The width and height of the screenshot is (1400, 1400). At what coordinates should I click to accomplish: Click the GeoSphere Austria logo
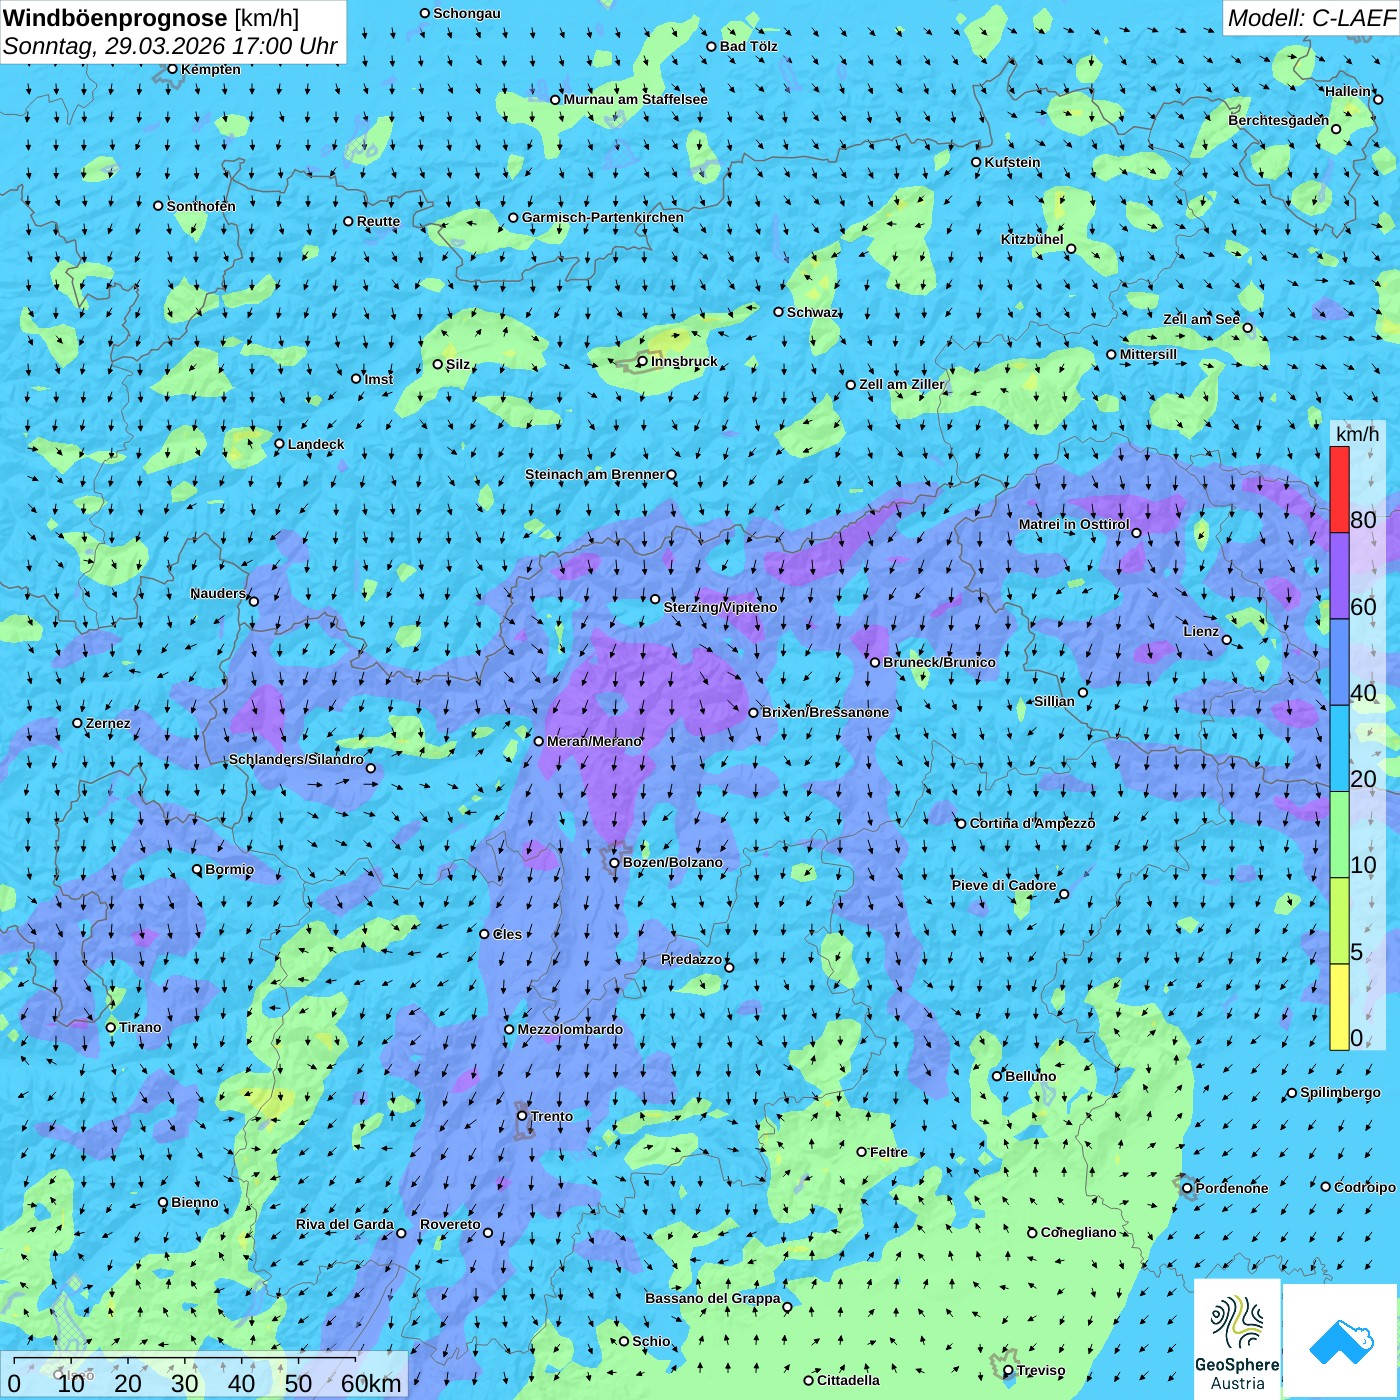click(x=1237, y=1339)
